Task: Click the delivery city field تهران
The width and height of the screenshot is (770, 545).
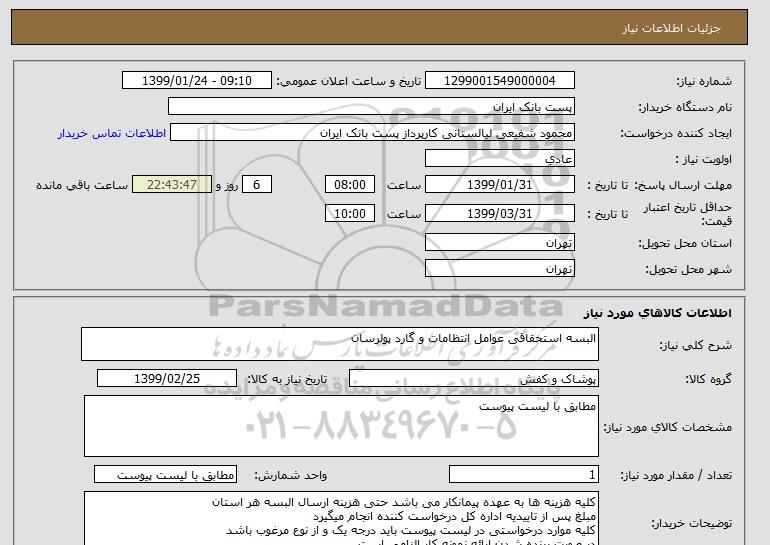Action: click(499, 269)
